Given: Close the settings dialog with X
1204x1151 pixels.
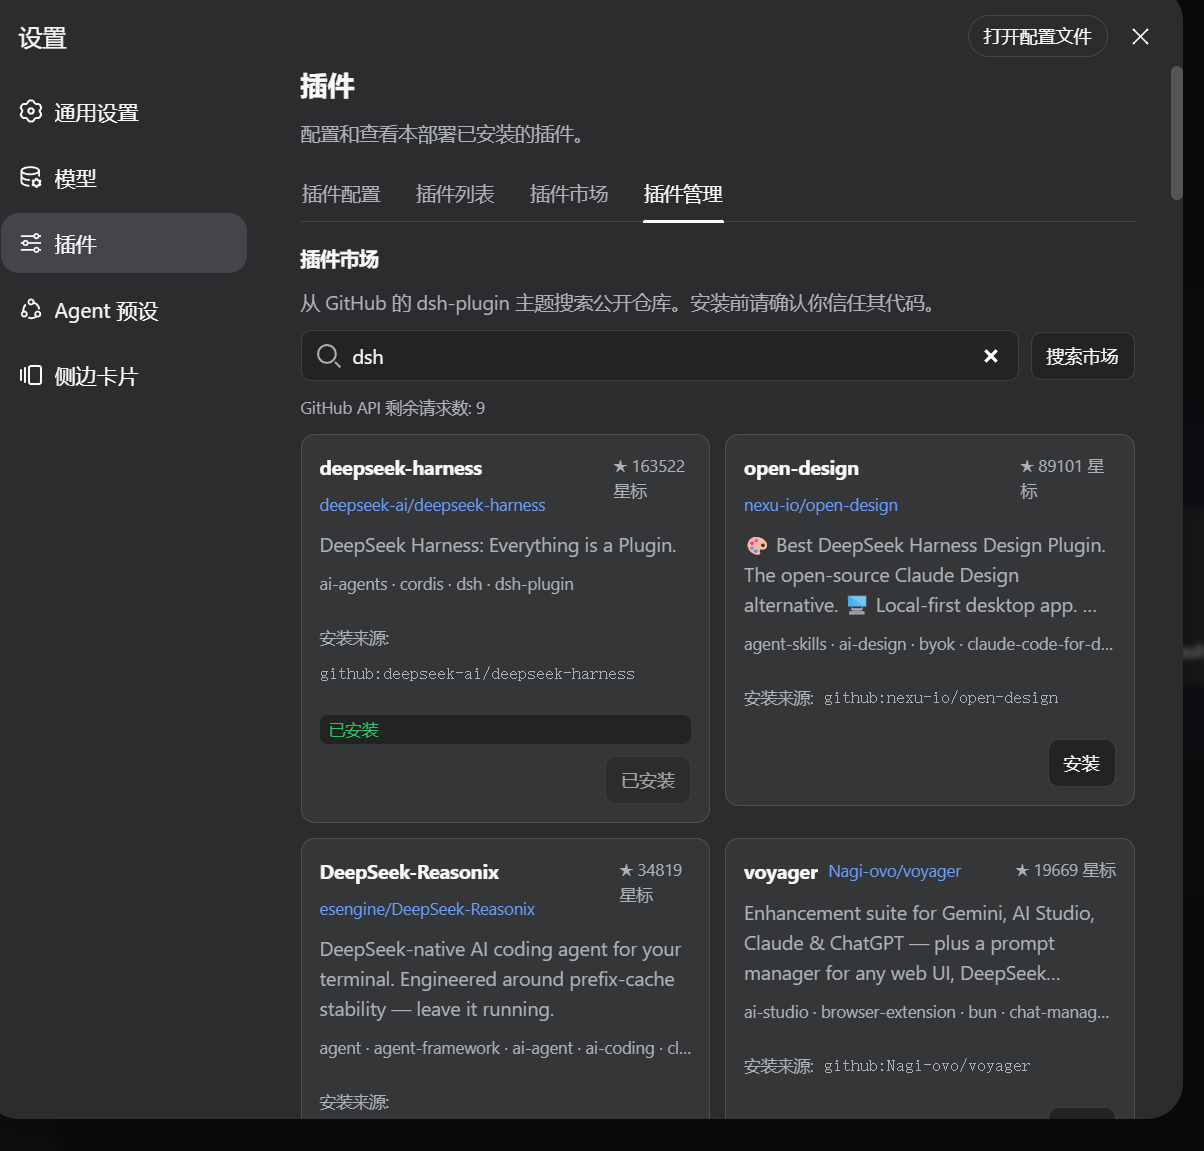Looking at the screenshot, I should click(x=1140, y=36).
